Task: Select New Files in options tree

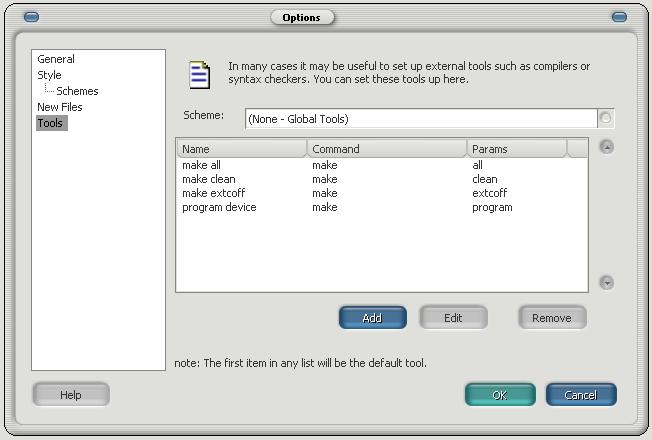Action: click(59, 107)
